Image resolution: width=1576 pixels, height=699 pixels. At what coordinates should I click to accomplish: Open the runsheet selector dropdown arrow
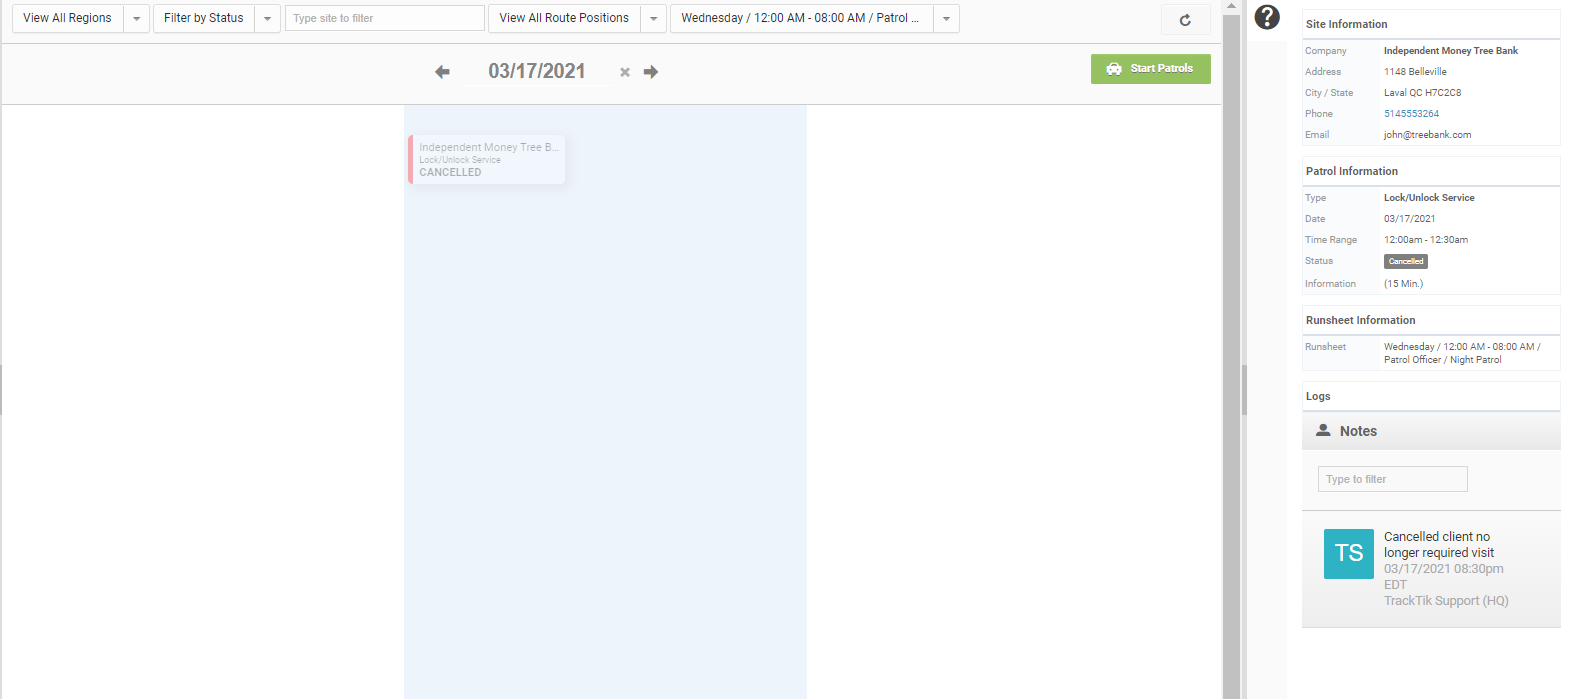pos(946,19)
